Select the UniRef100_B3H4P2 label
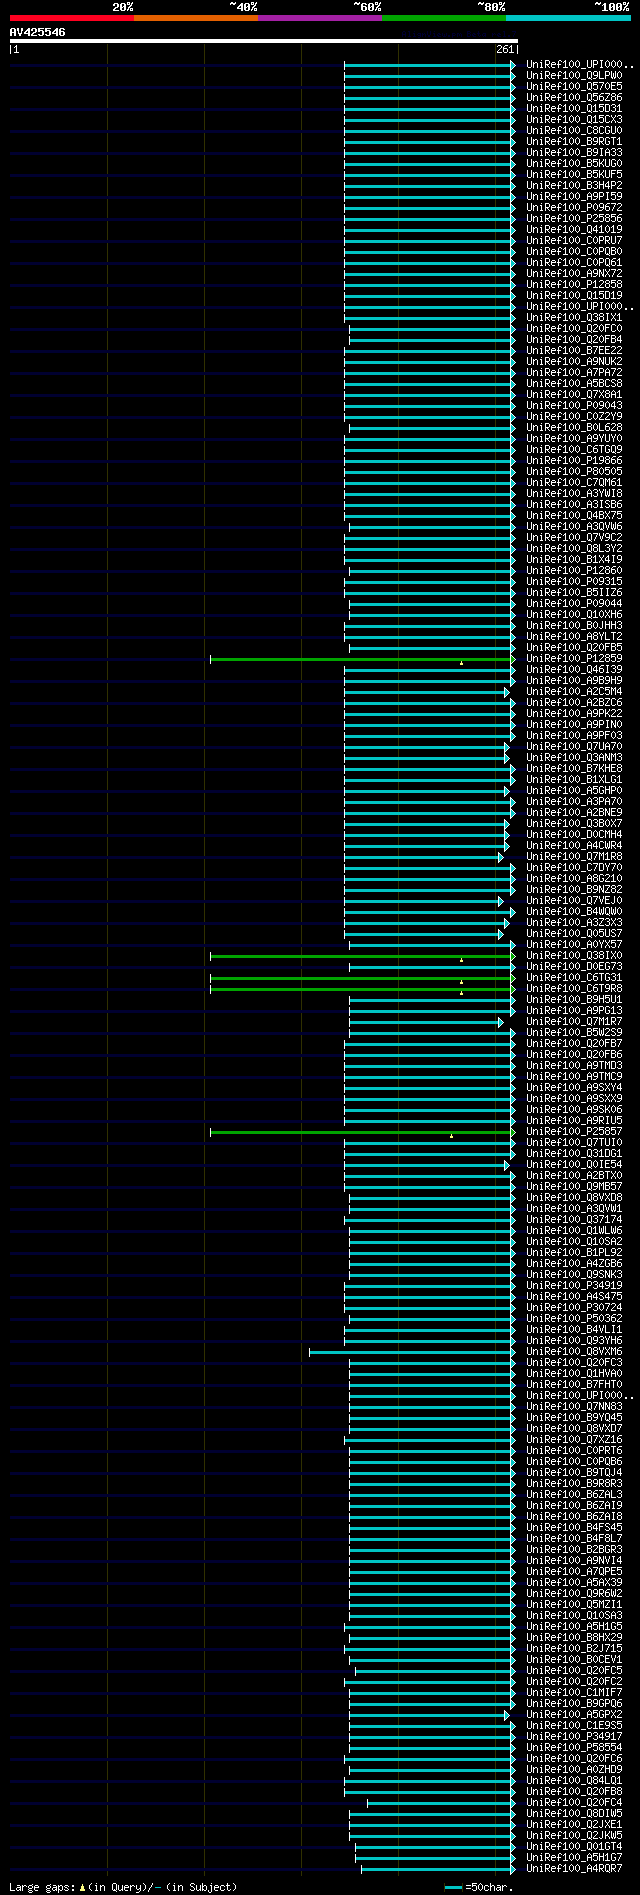This screenshot has width=640, height=1895. click(x=574, y=186)
